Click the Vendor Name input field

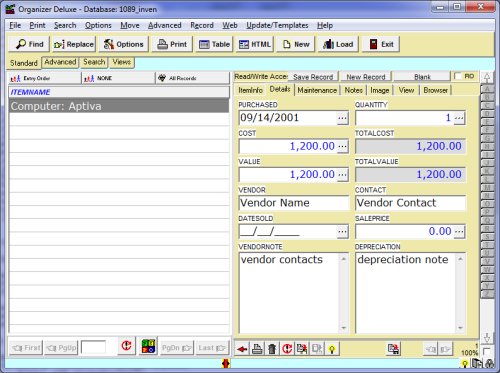(293, 203)
